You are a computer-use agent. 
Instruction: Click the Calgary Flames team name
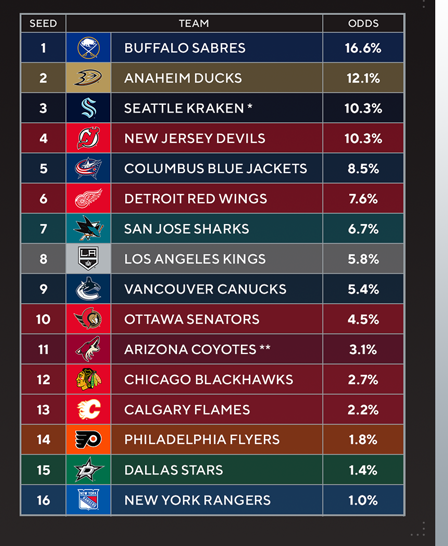[x=187, y=410]
